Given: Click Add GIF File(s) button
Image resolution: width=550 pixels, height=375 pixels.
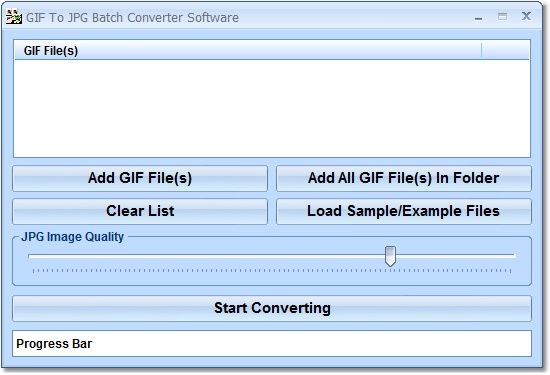Looking at the screenshot, I should [140, 178].
